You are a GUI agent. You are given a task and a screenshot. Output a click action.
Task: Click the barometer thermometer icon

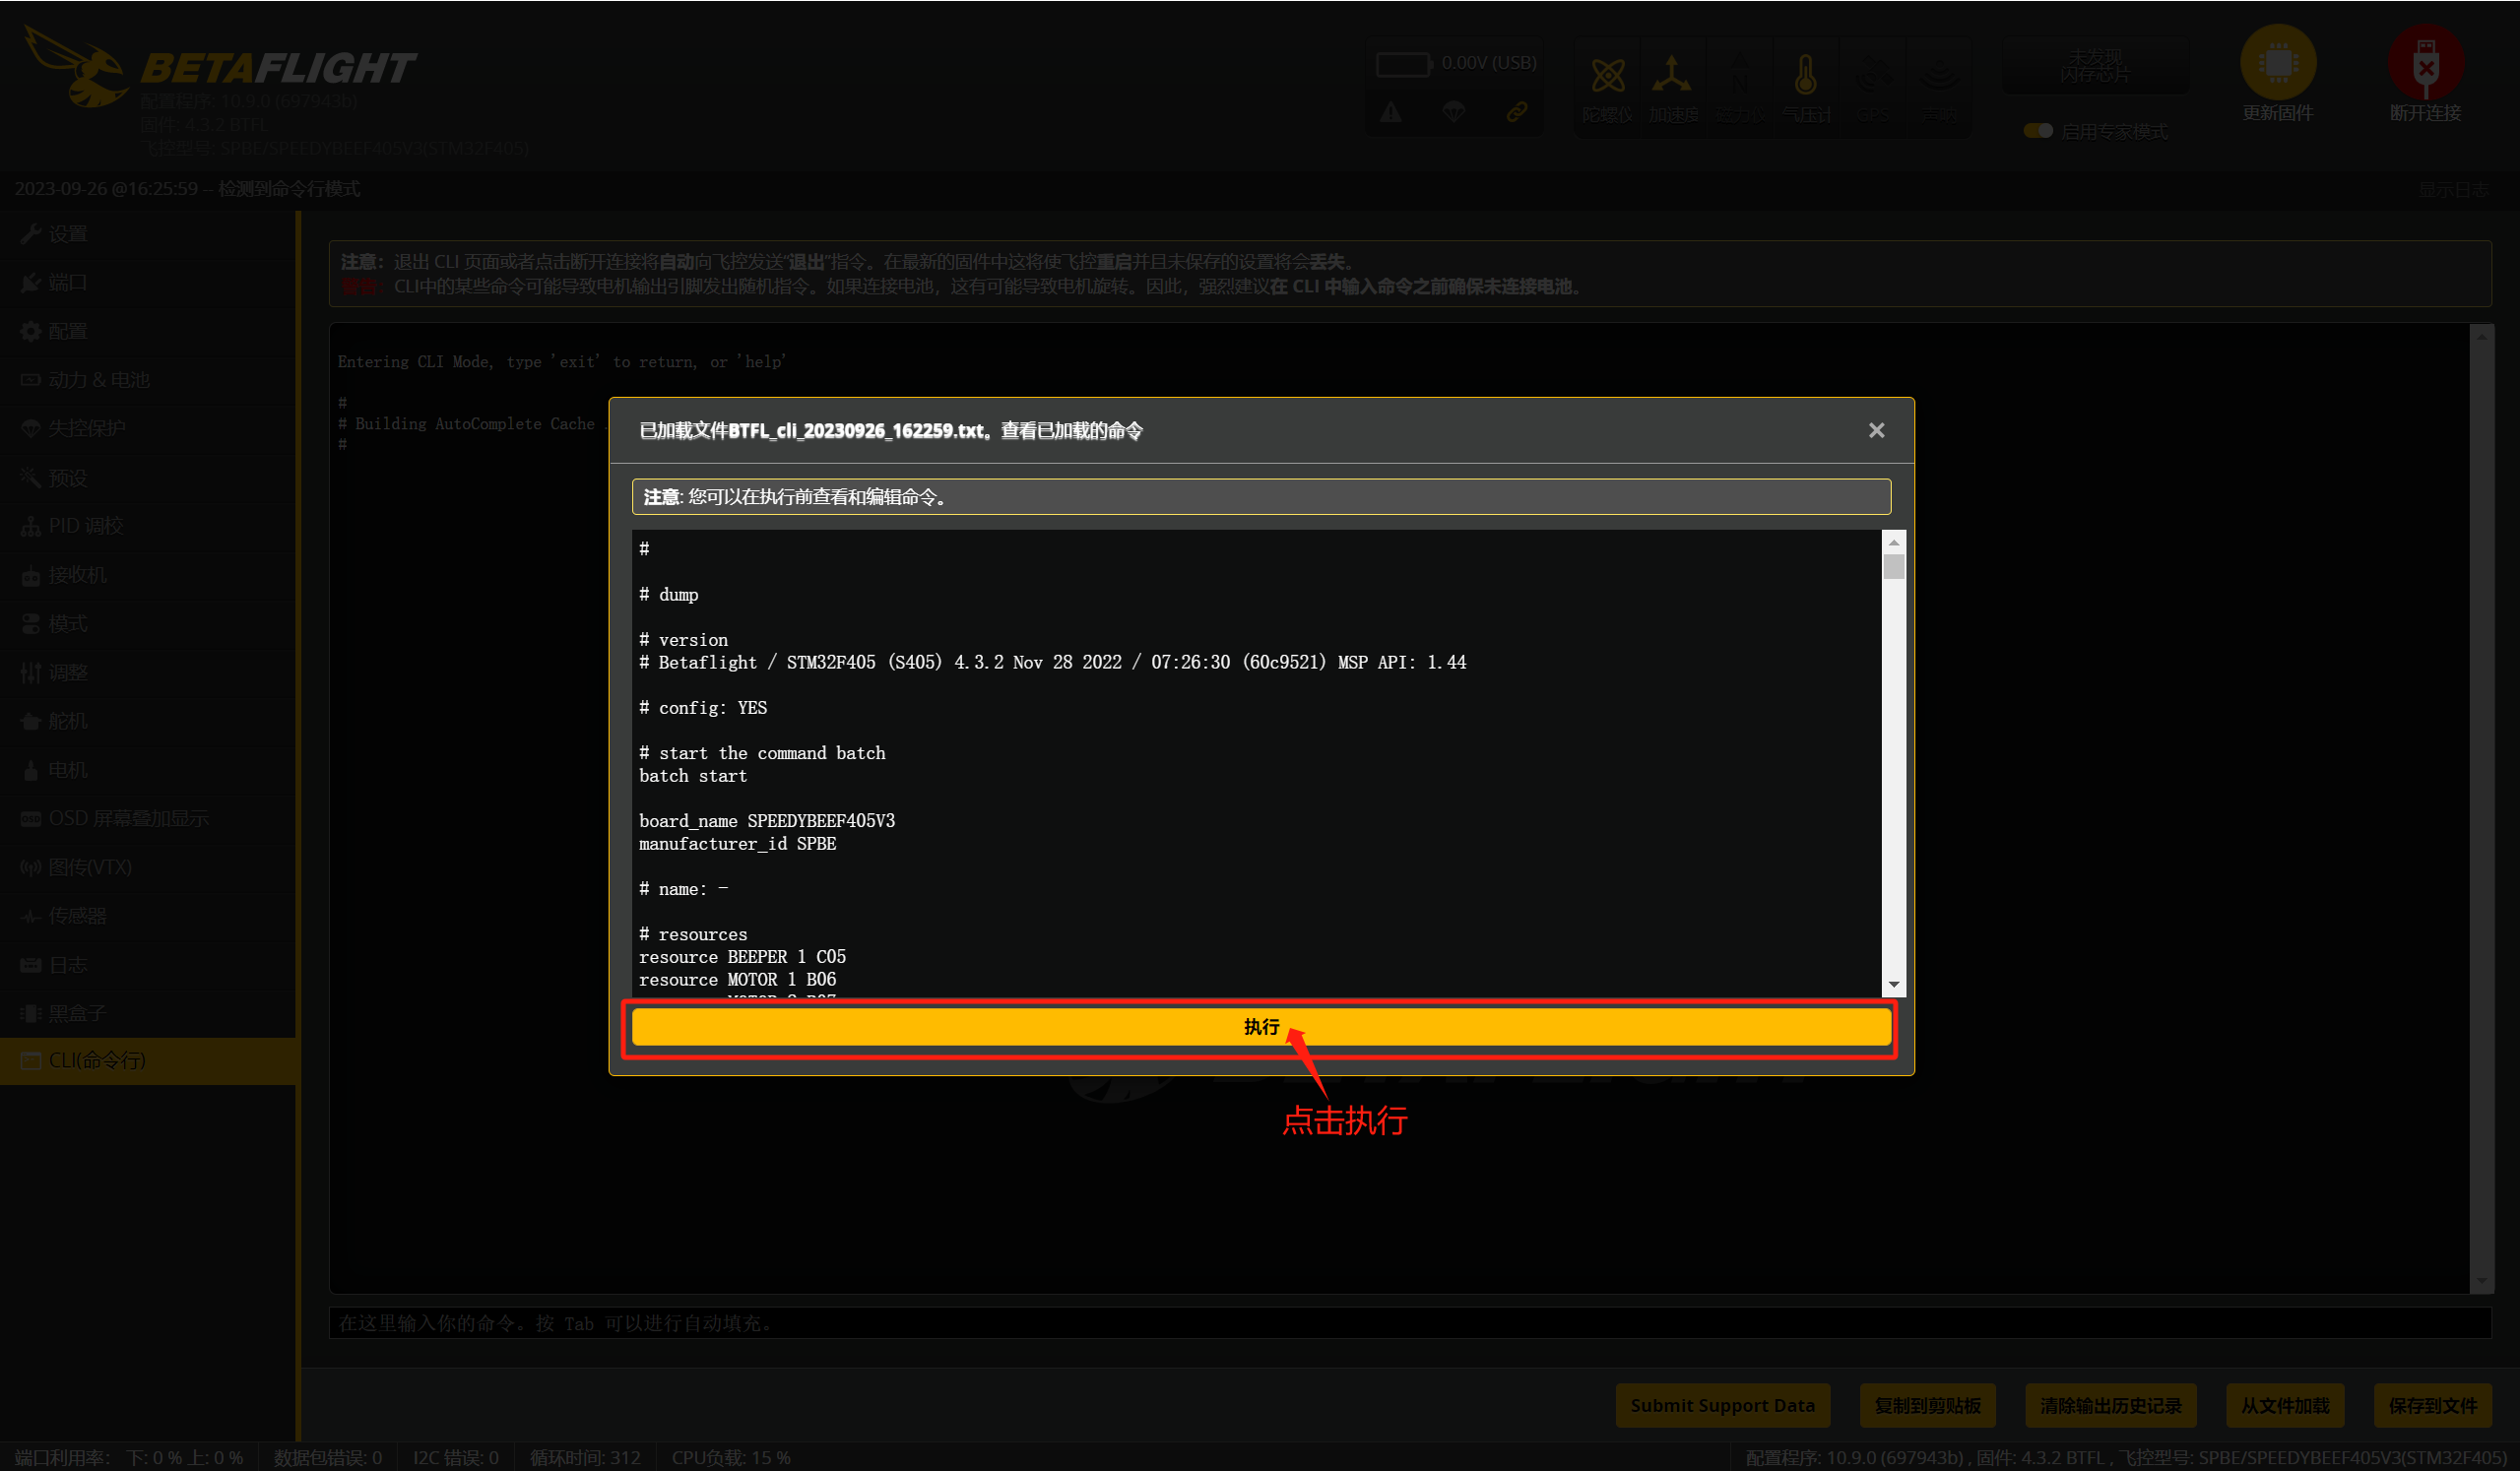(1805, 76)
